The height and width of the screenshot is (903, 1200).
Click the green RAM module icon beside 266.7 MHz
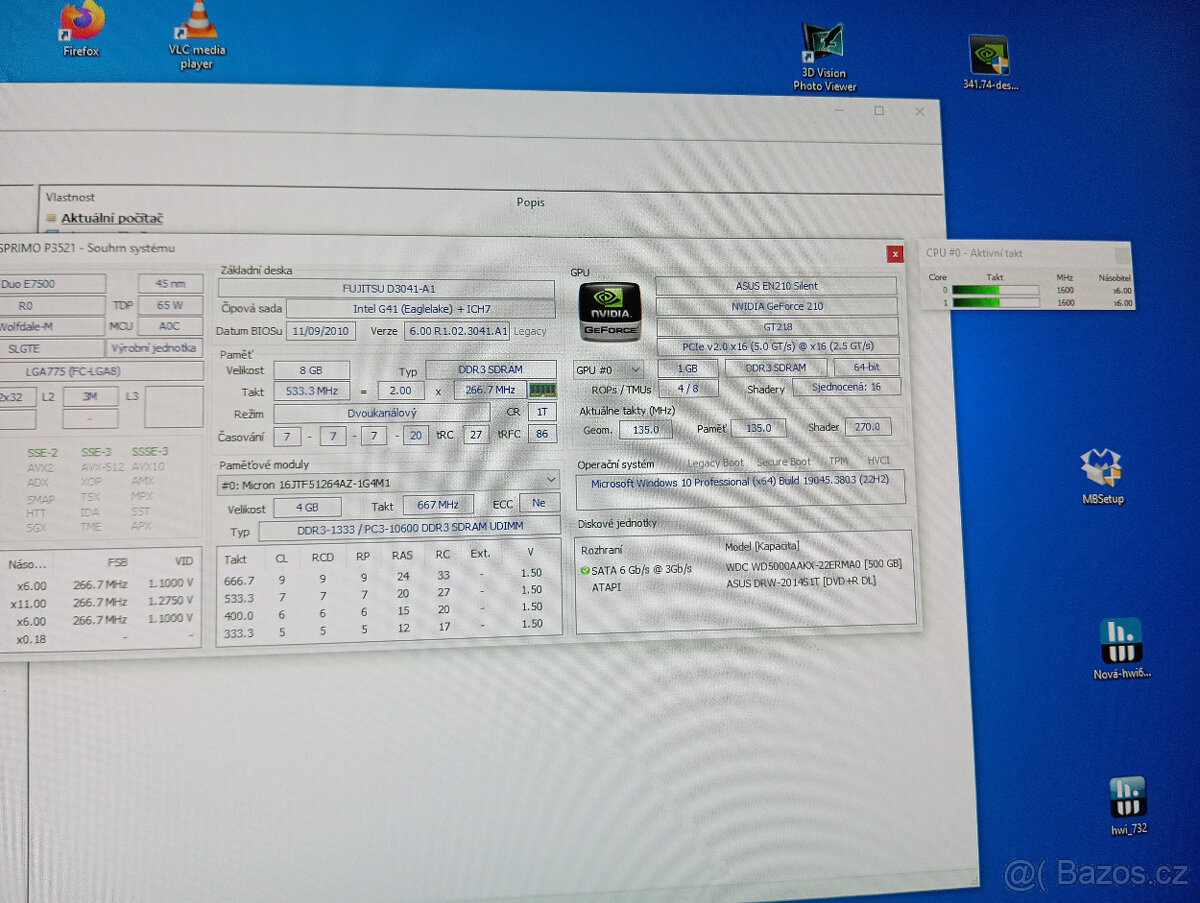pos(541,390)
